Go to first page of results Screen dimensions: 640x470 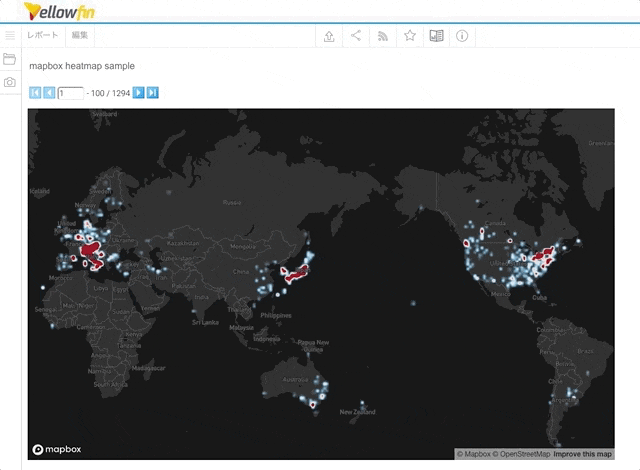(x=35, y=93)
